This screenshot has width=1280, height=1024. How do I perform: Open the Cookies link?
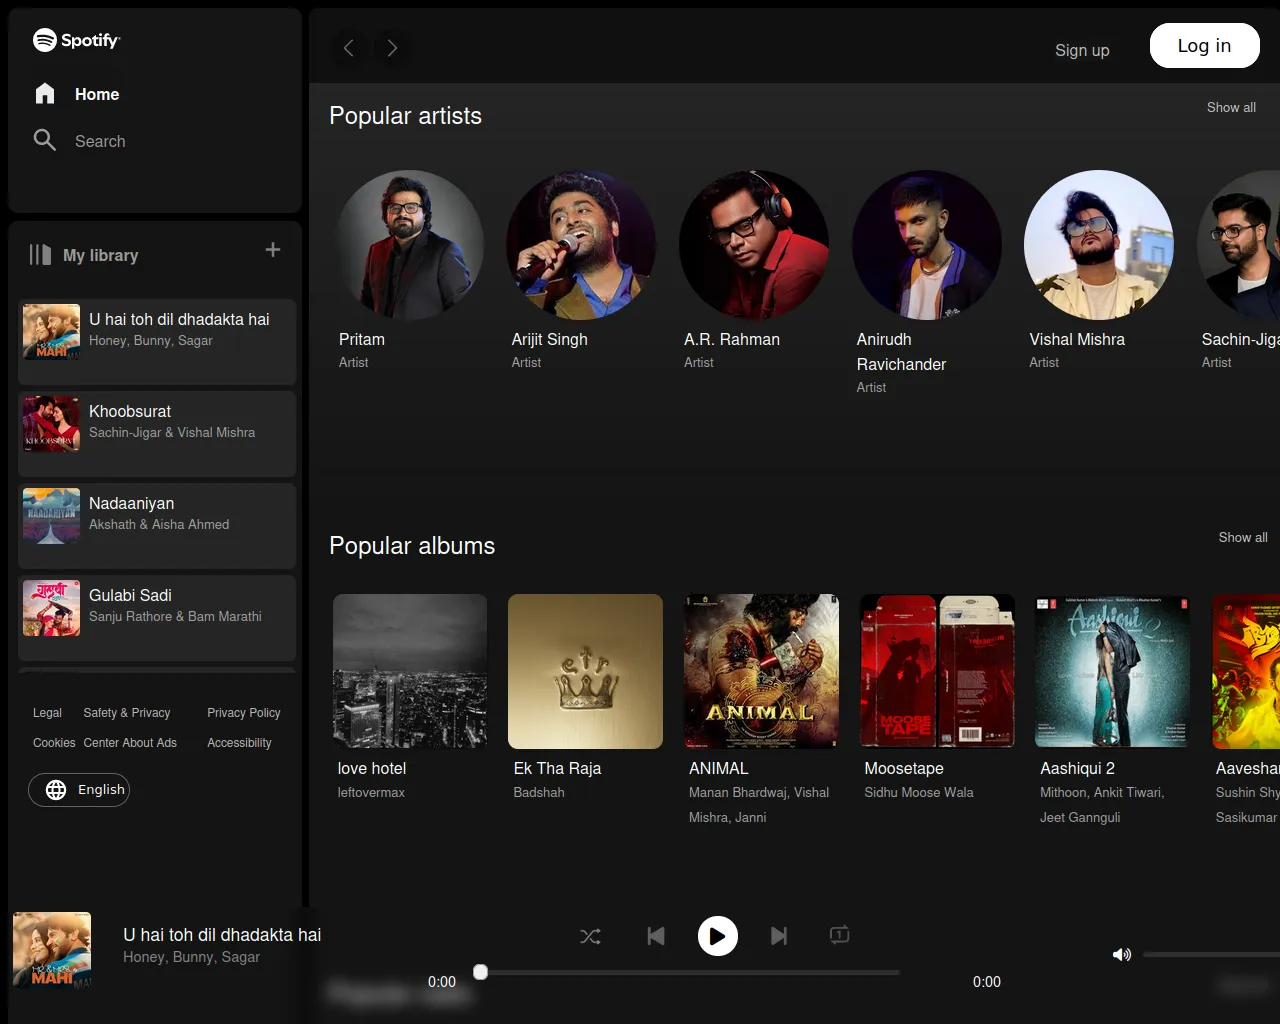click(54, 743)
